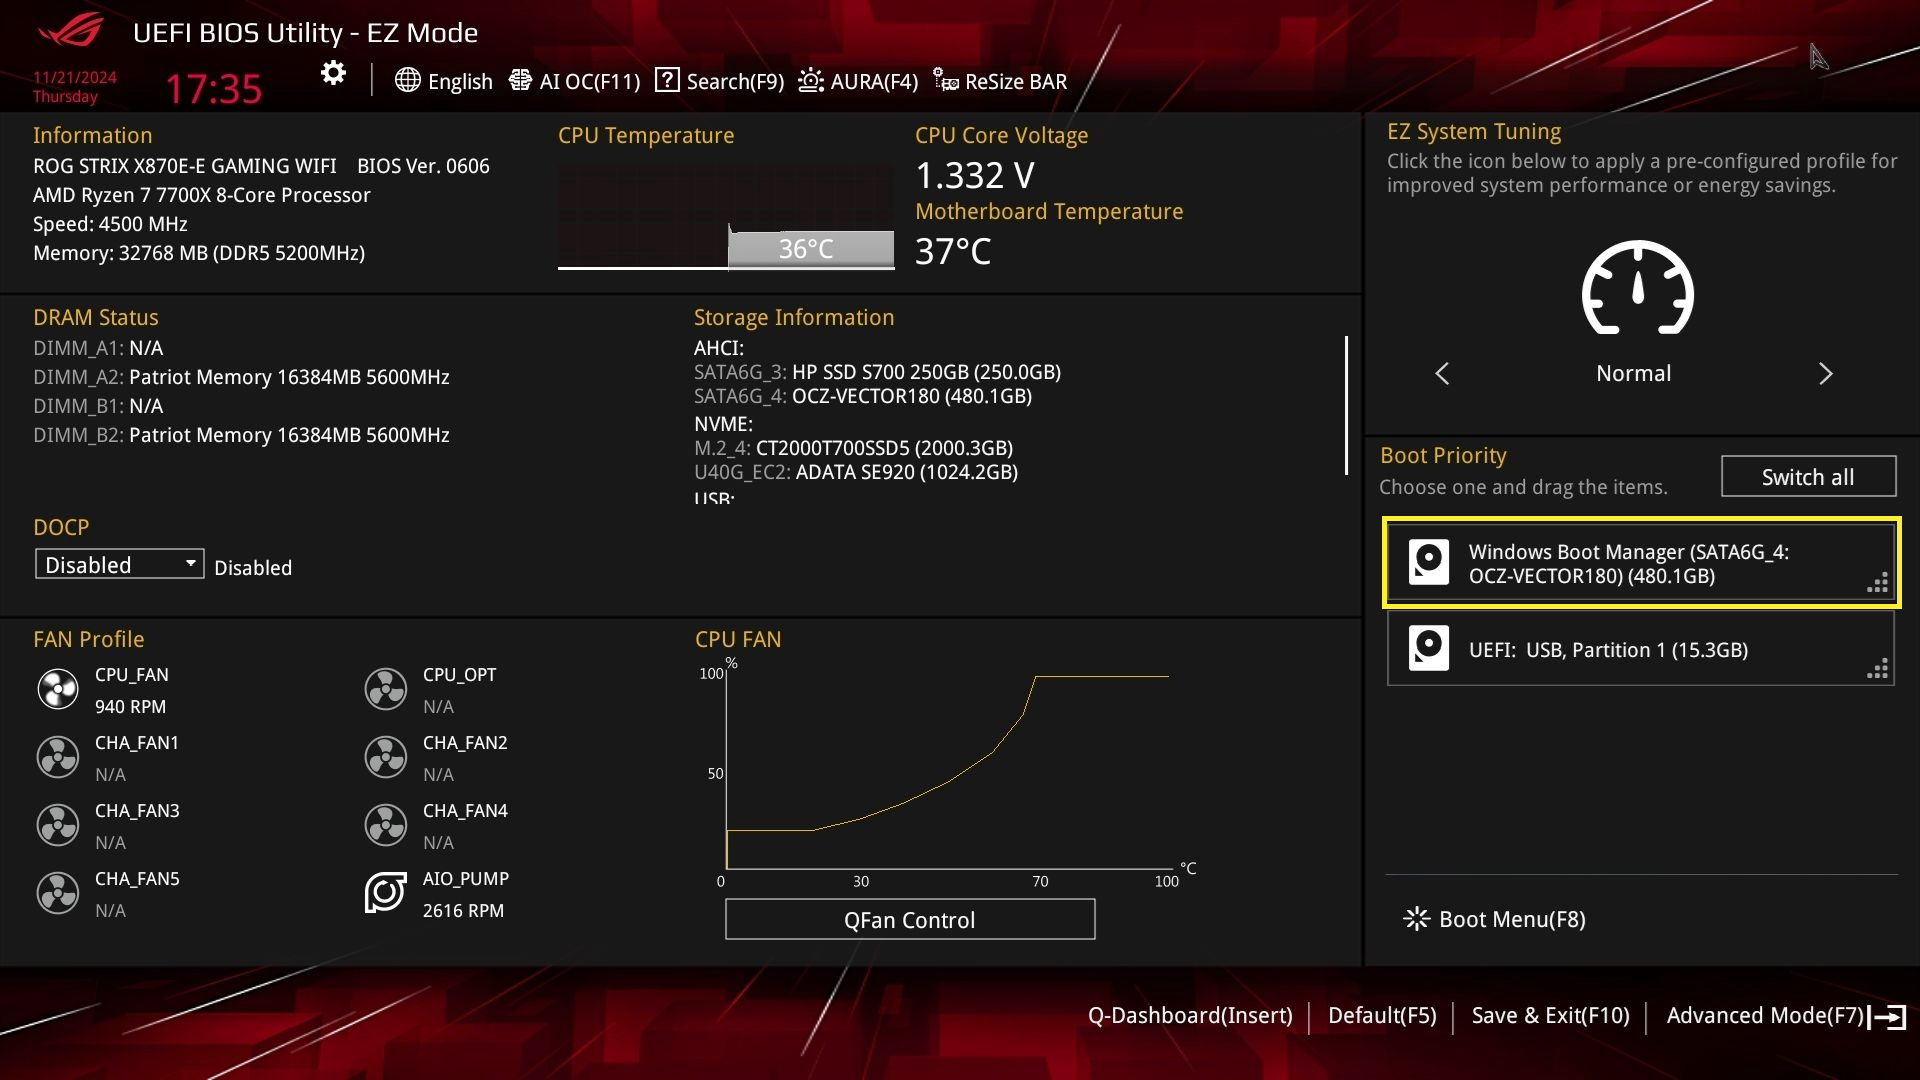Click the AURA lighting icon
Screen dimensions: 1920x1080
click(x=811, y=80)
